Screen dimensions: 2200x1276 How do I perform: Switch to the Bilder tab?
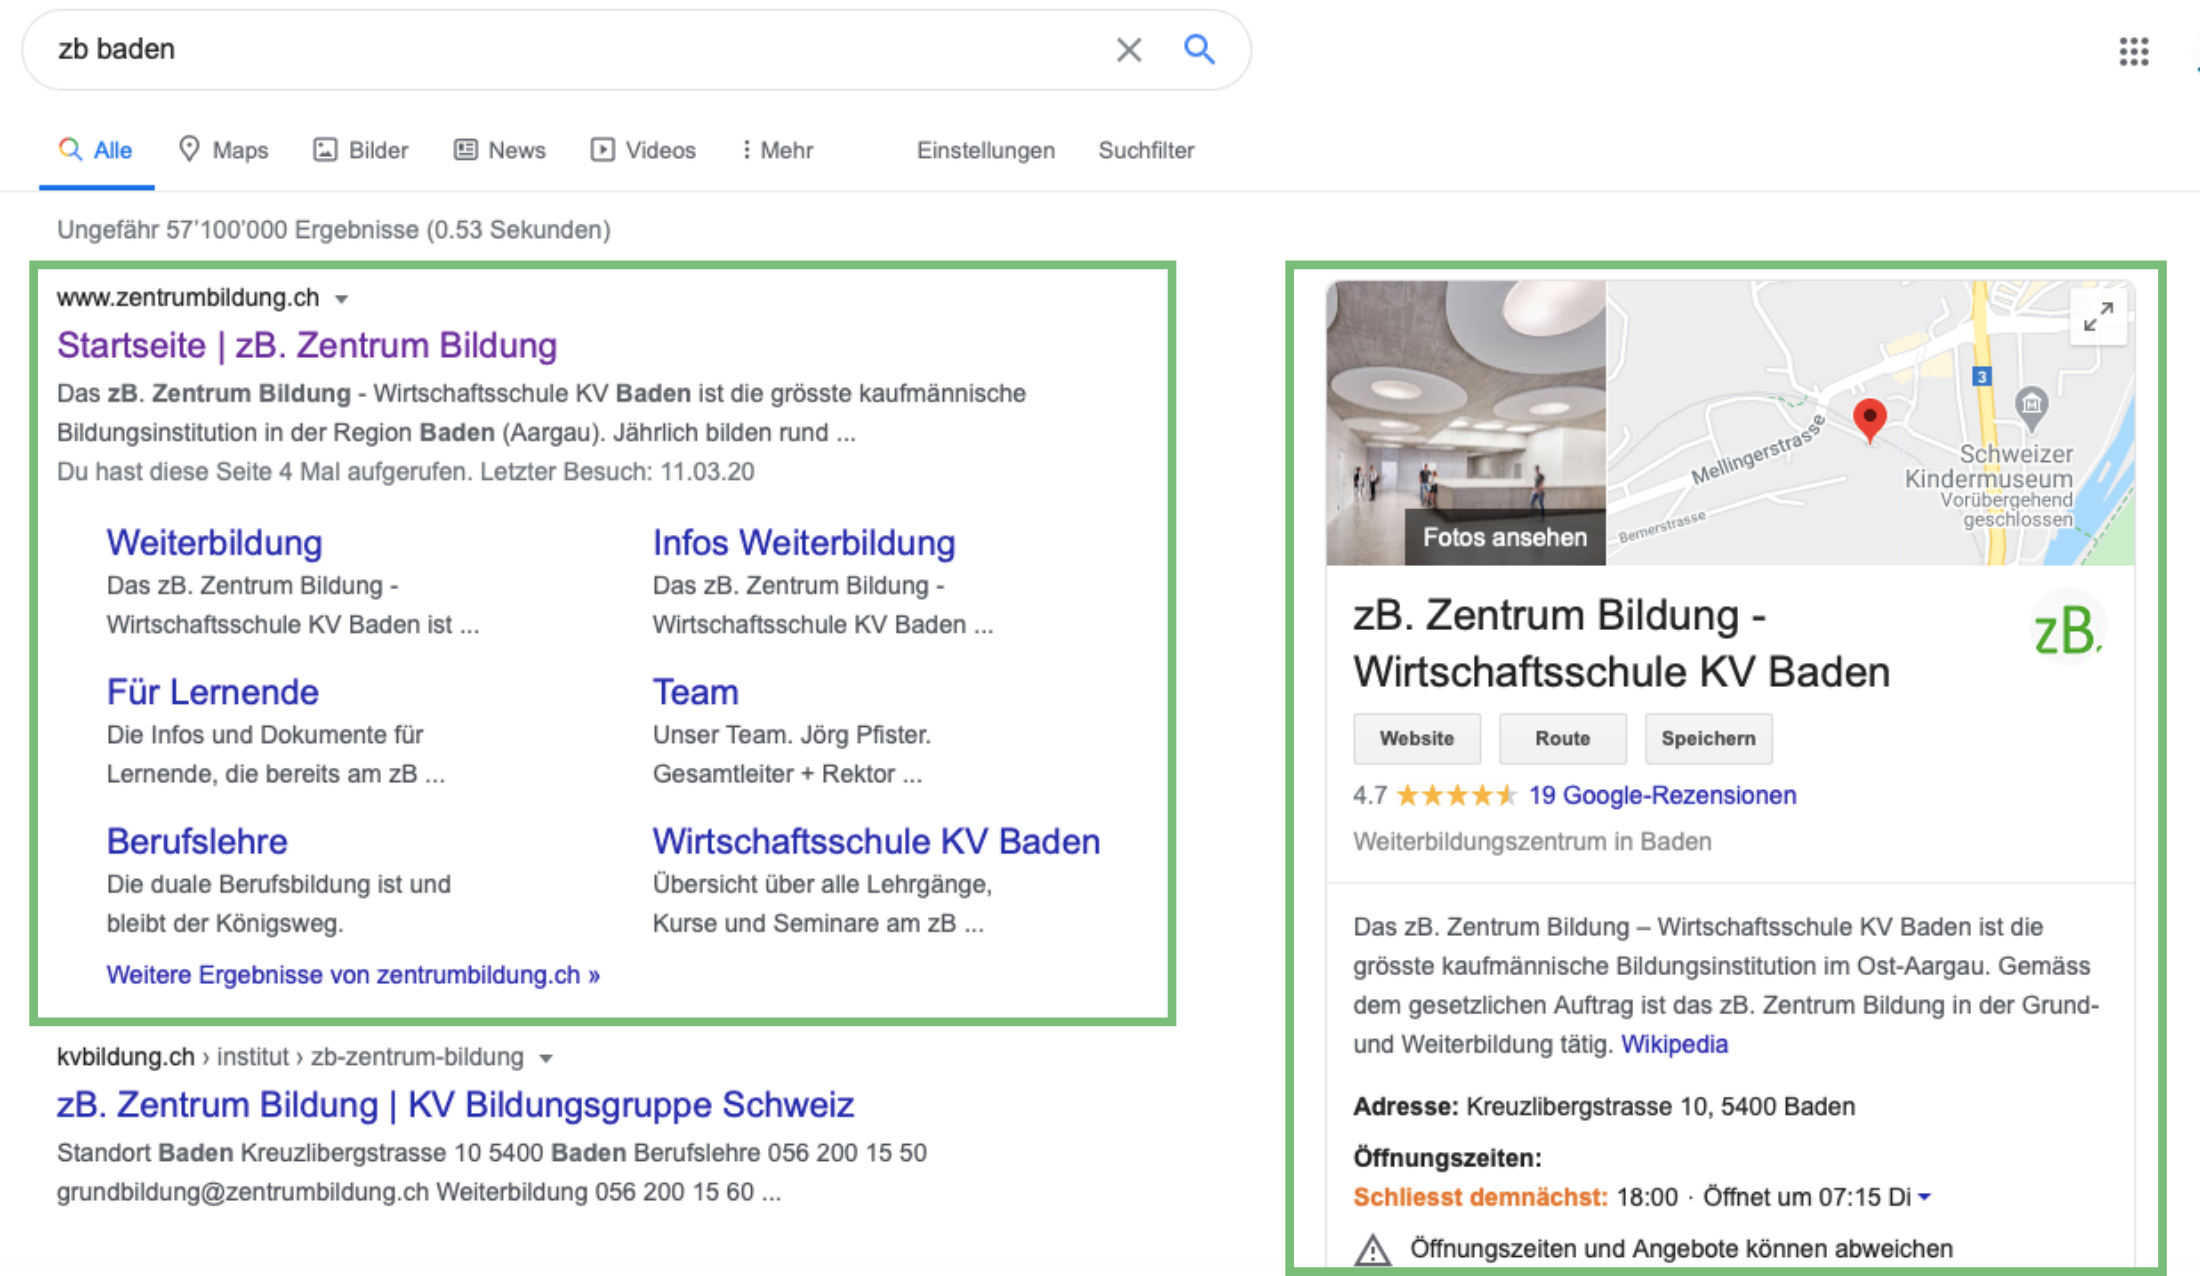point(361,150)
